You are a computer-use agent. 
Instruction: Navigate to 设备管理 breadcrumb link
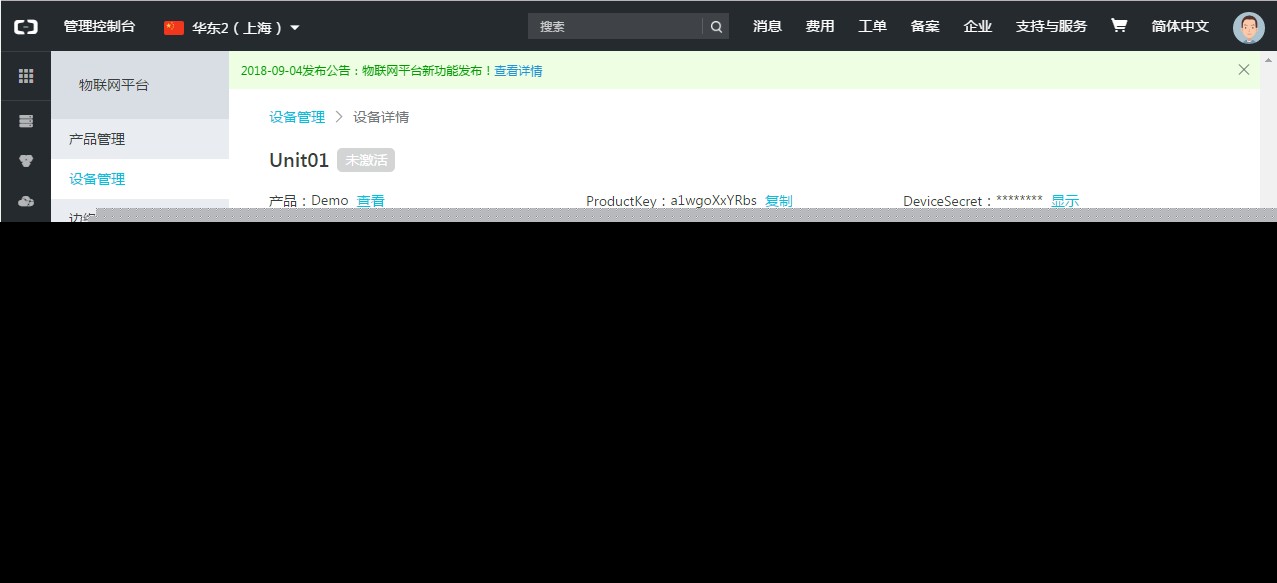point(297,117)
